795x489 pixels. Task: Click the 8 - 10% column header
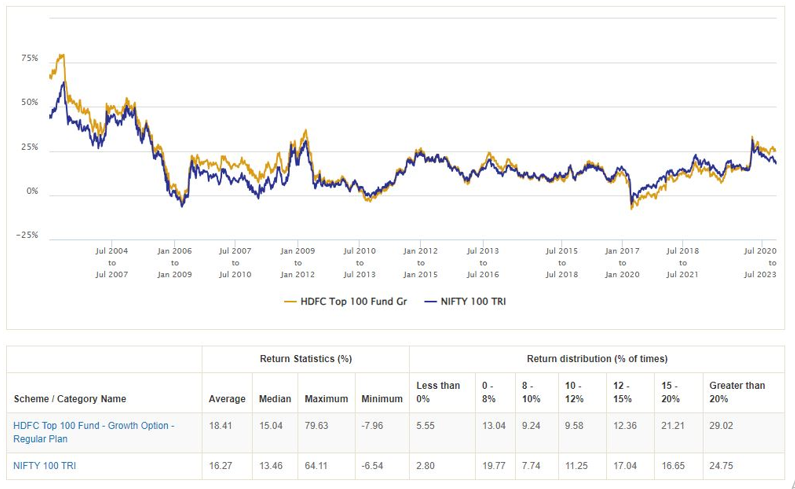531,392
